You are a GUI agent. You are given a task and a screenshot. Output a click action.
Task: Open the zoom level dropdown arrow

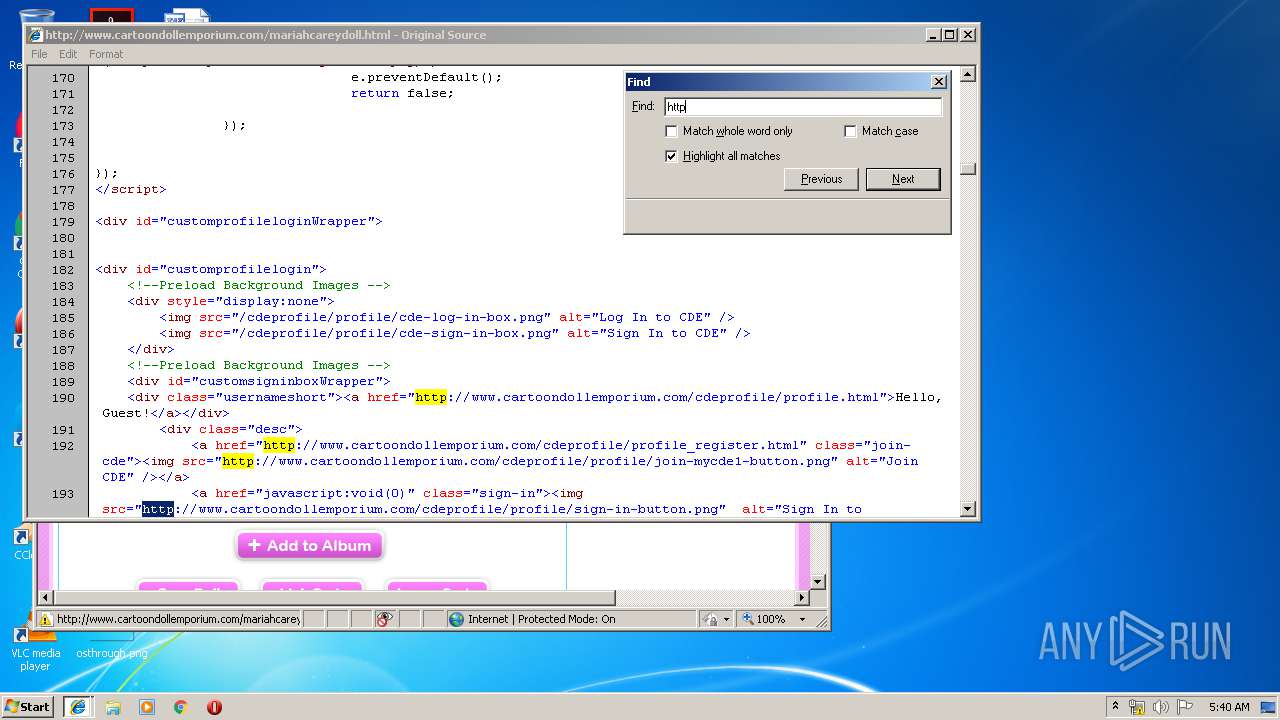click(x=802, y=619)
